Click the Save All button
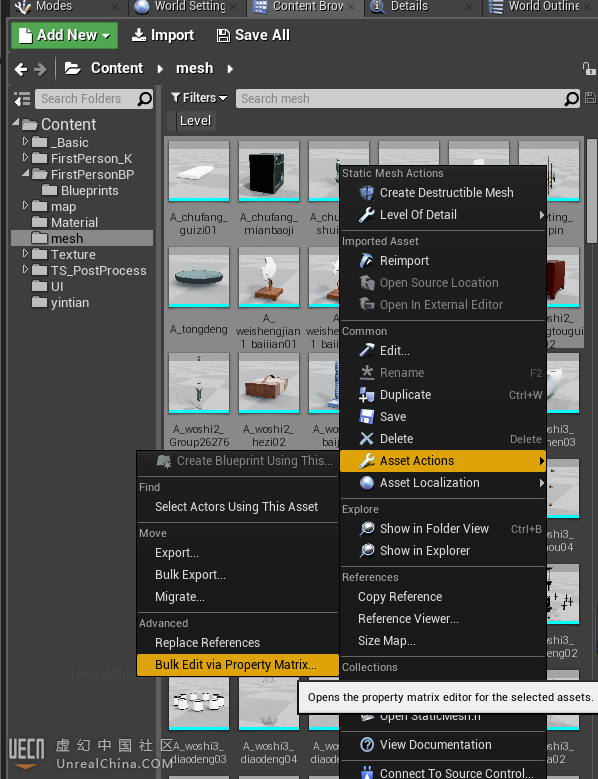Viewport: 598px width, 779px height. tap(253, 35)
